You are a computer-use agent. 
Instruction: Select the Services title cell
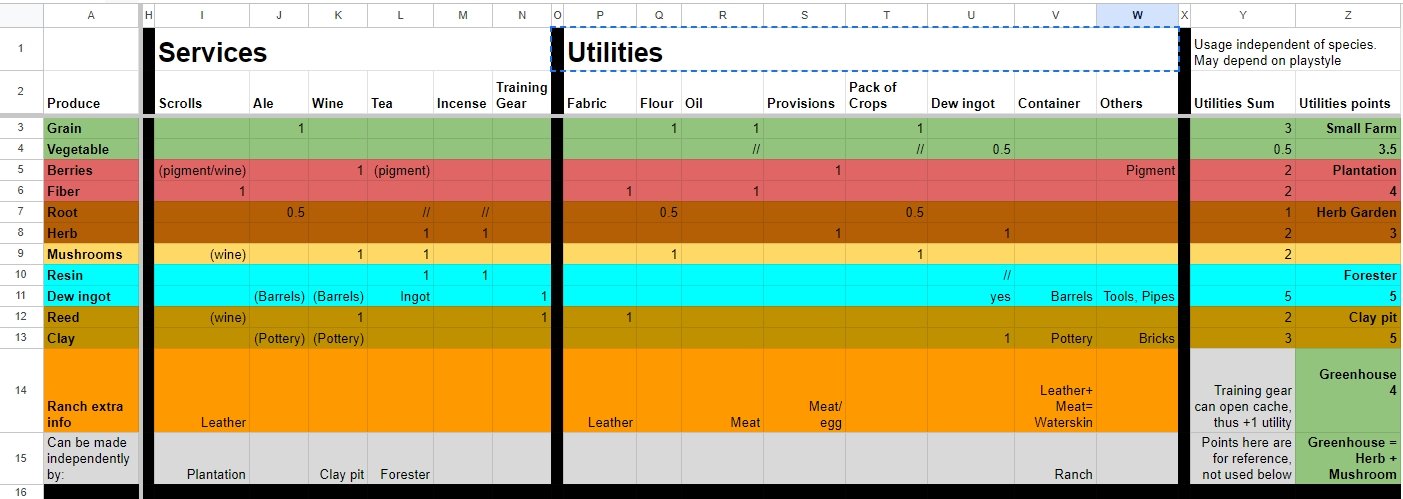tap(350, 52)
